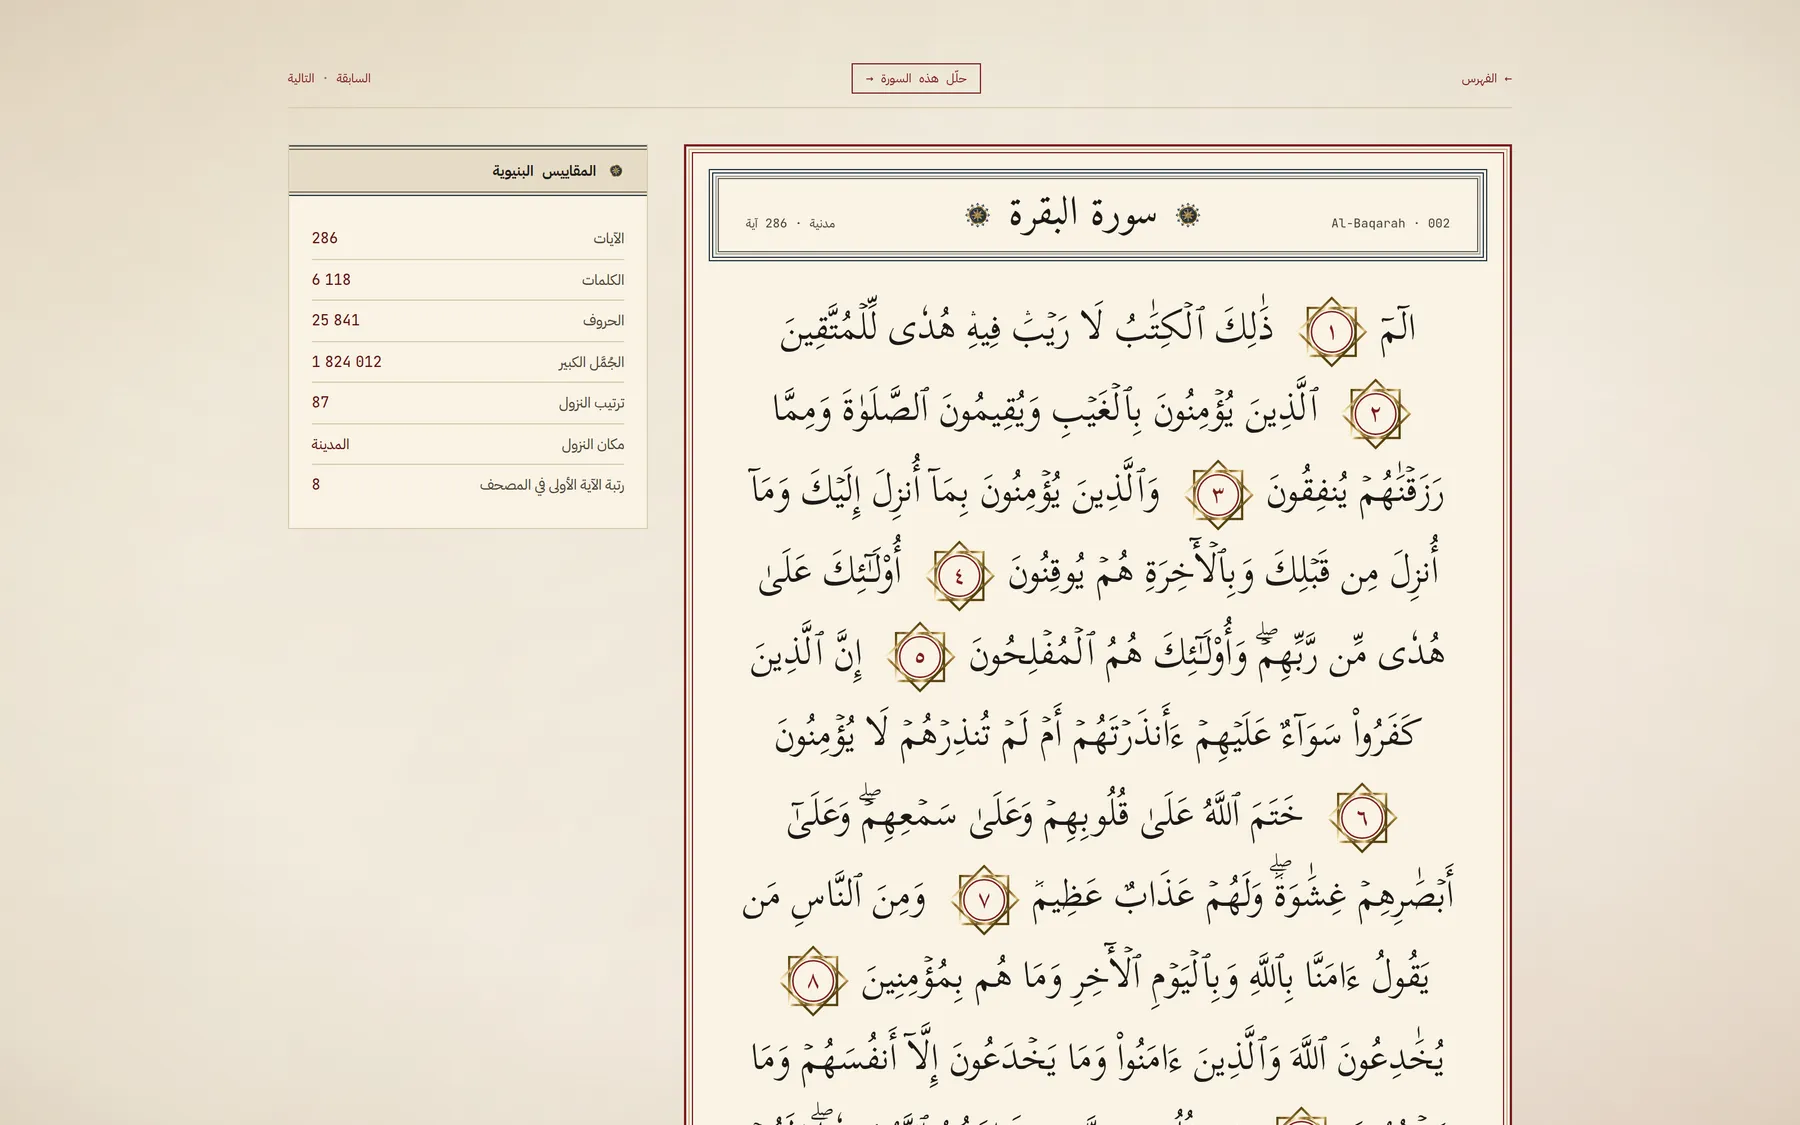This screenshot has width=1800, height=1125.
Task: Go to السابقة previous surah link
Action: pyautogui.click(x=353, y=78)
